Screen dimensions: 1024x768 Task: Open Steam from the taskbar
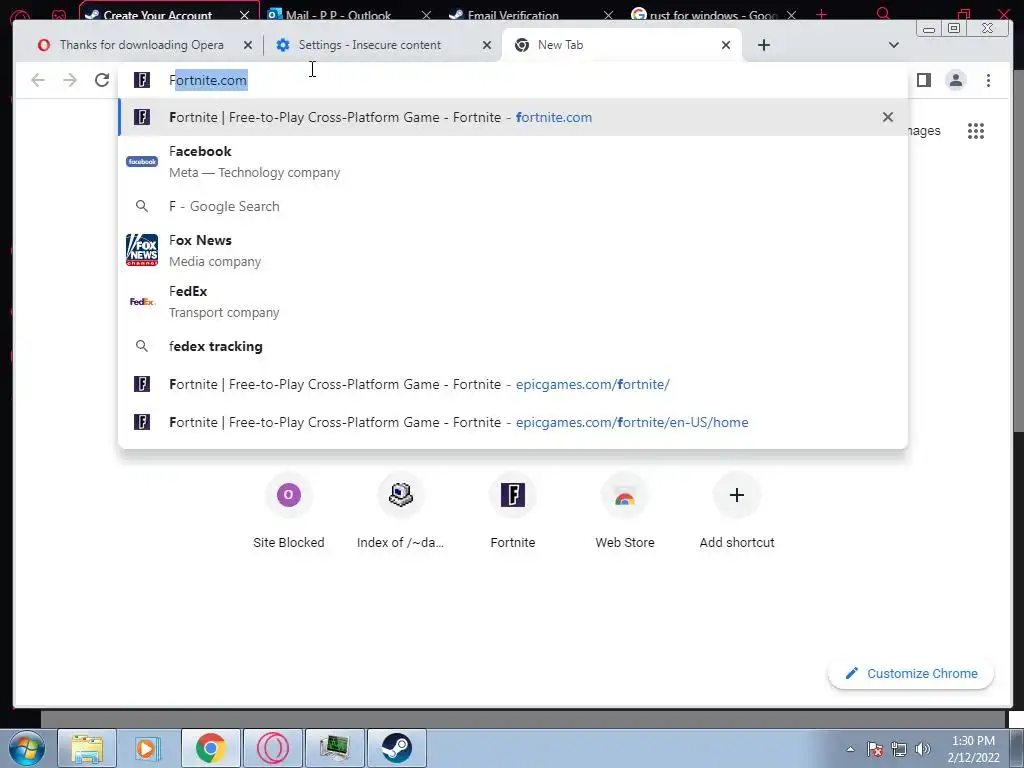coord(396,748)
